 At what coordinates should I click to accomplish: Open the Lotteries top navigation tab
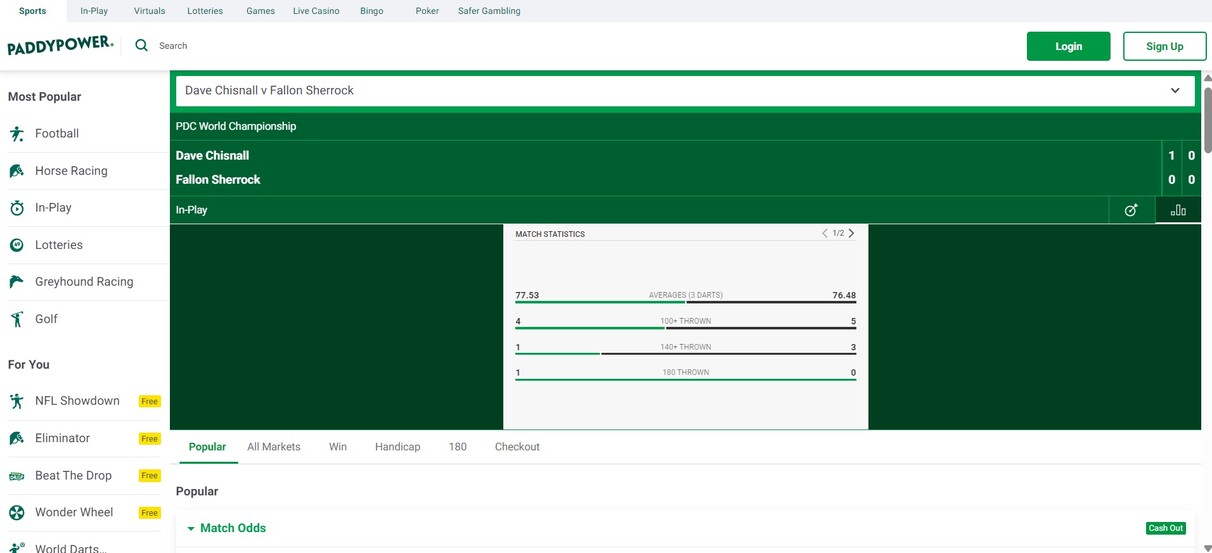(205, 11)
